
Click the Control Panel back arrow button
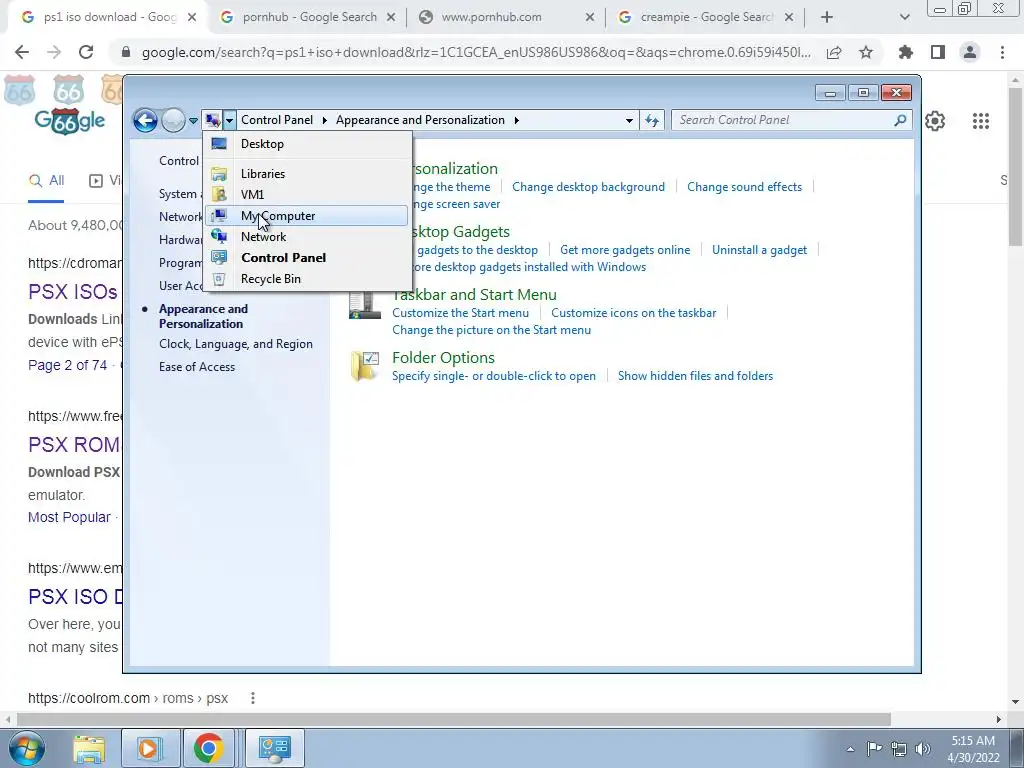click(x=145, y=120)
